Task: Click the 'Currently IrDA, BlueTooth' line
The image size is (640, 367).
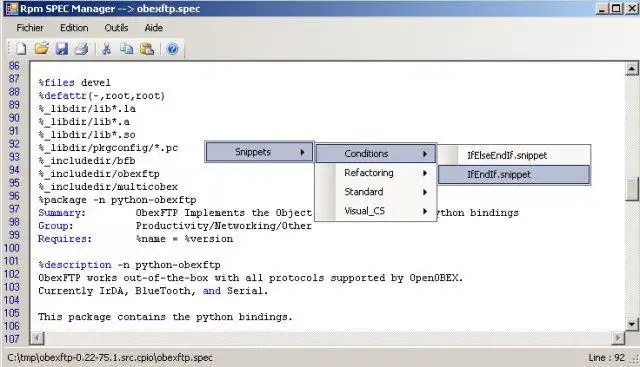Action: click(x=153, y=291)
